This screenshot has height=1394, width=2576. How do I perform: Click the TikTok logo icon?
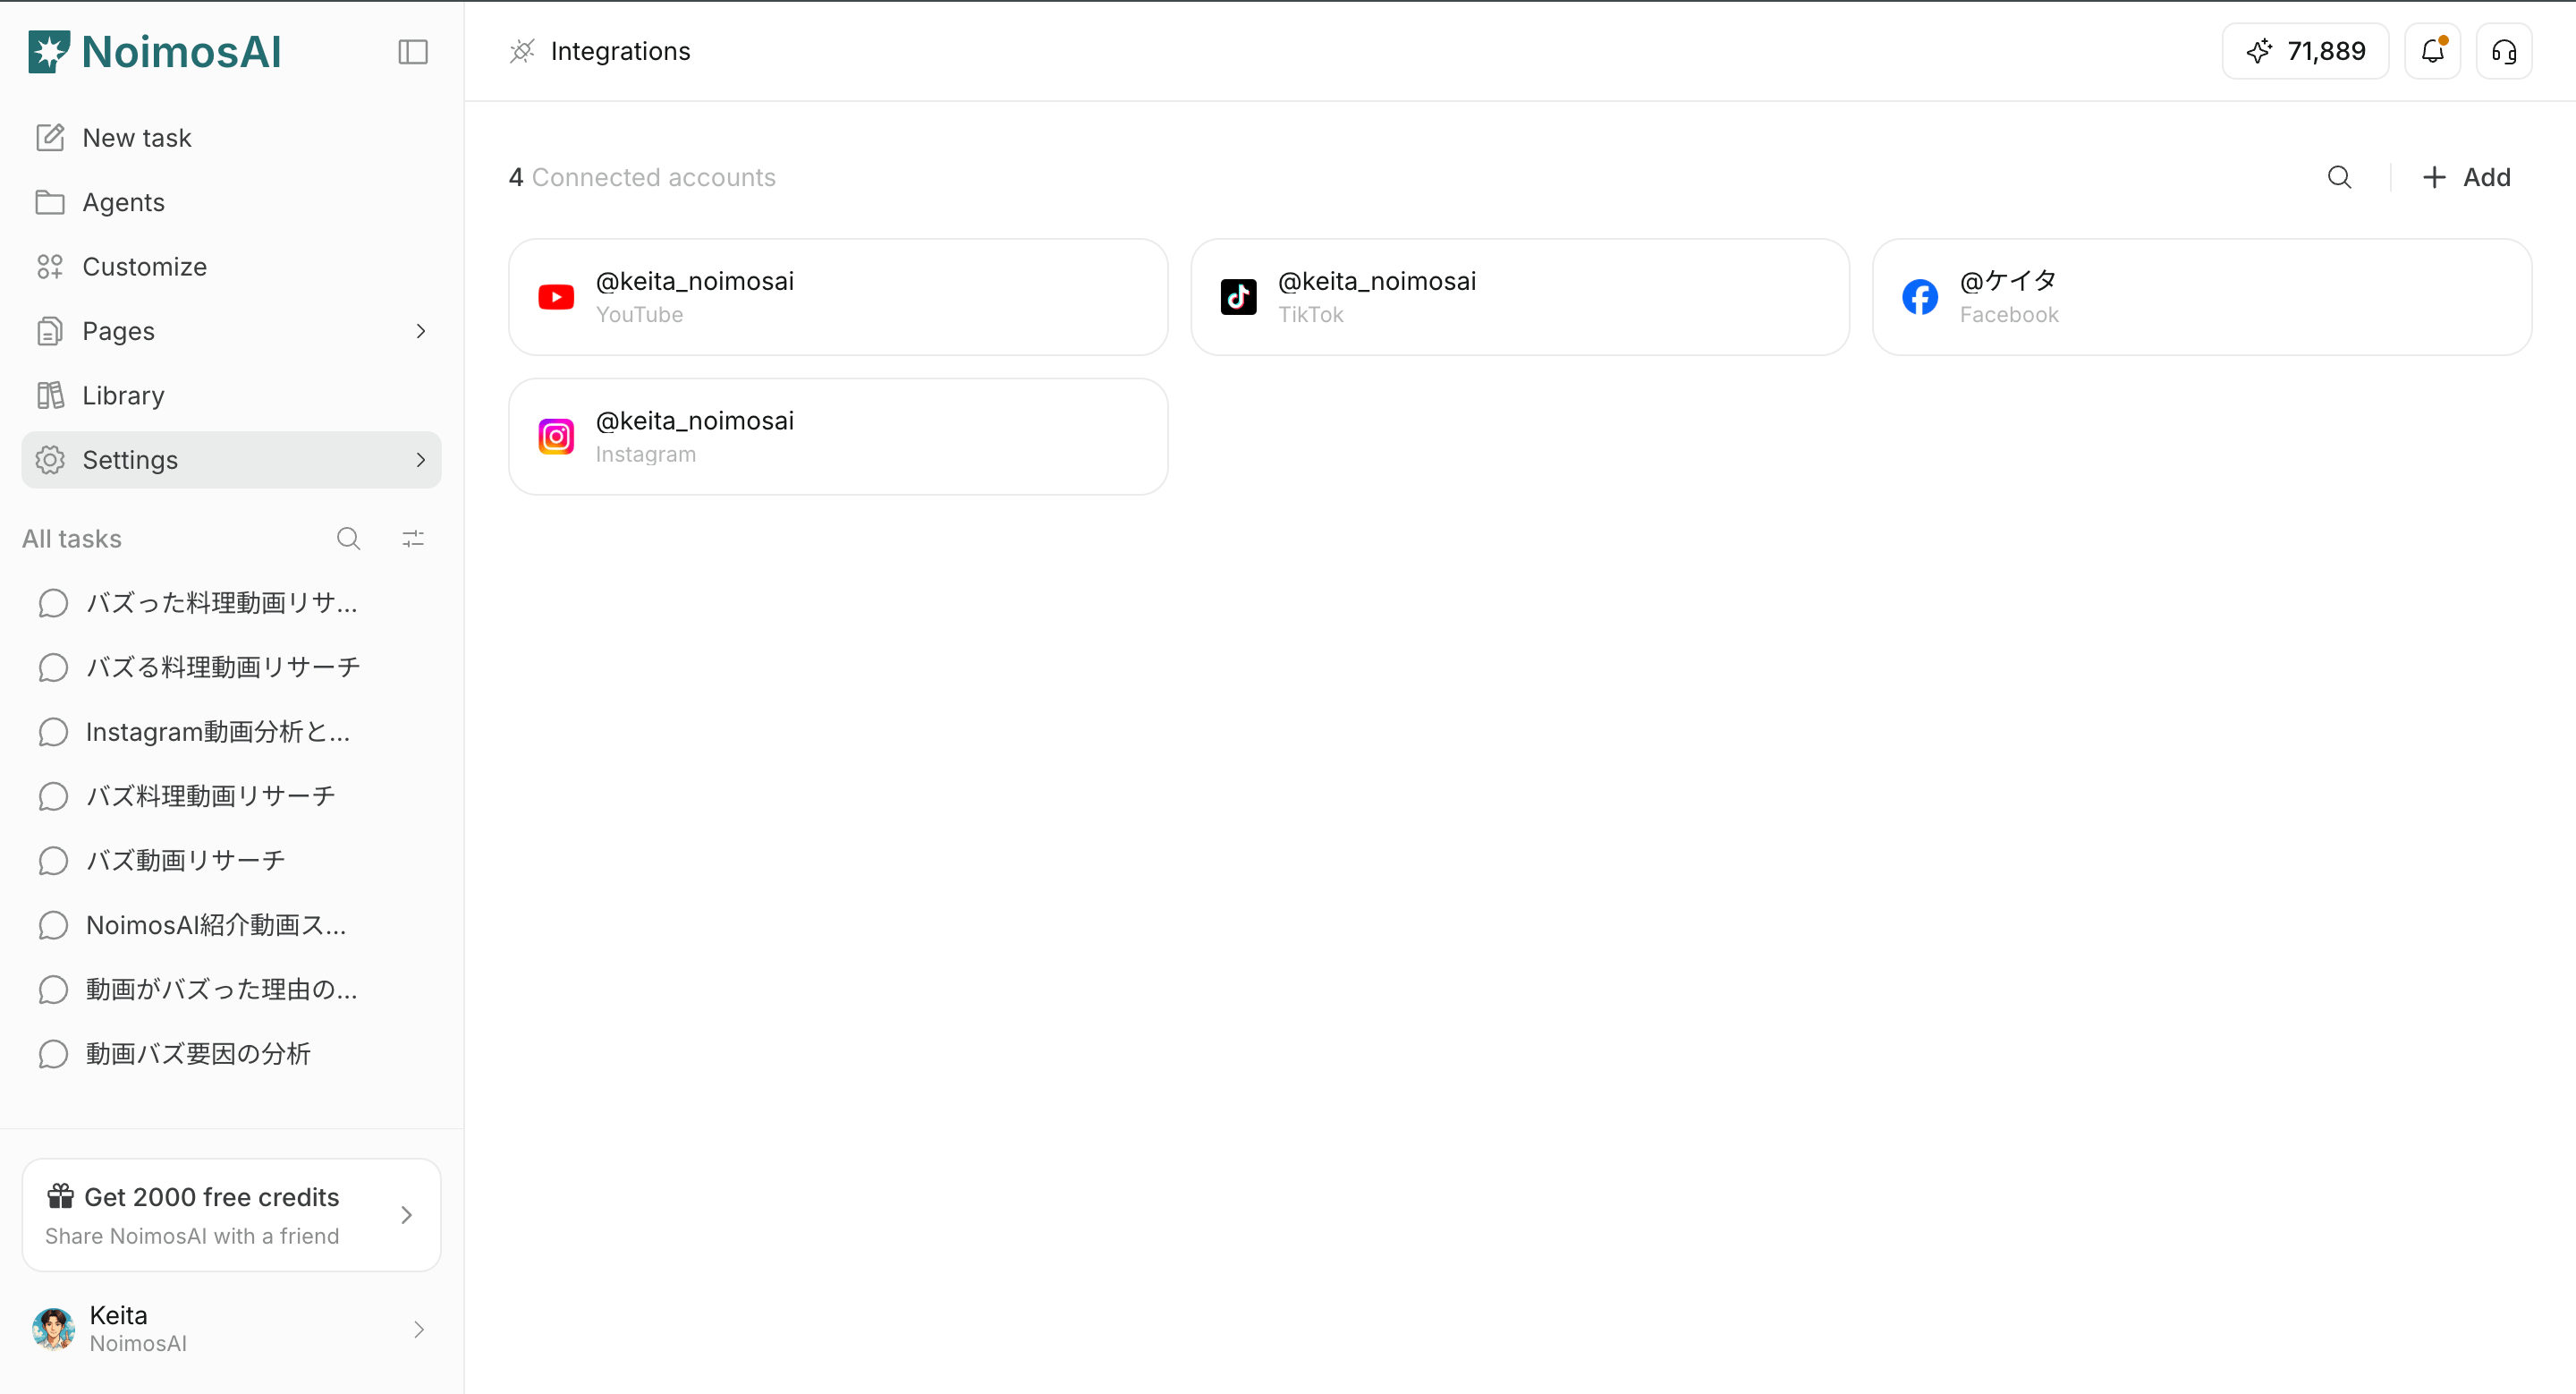1238,297
